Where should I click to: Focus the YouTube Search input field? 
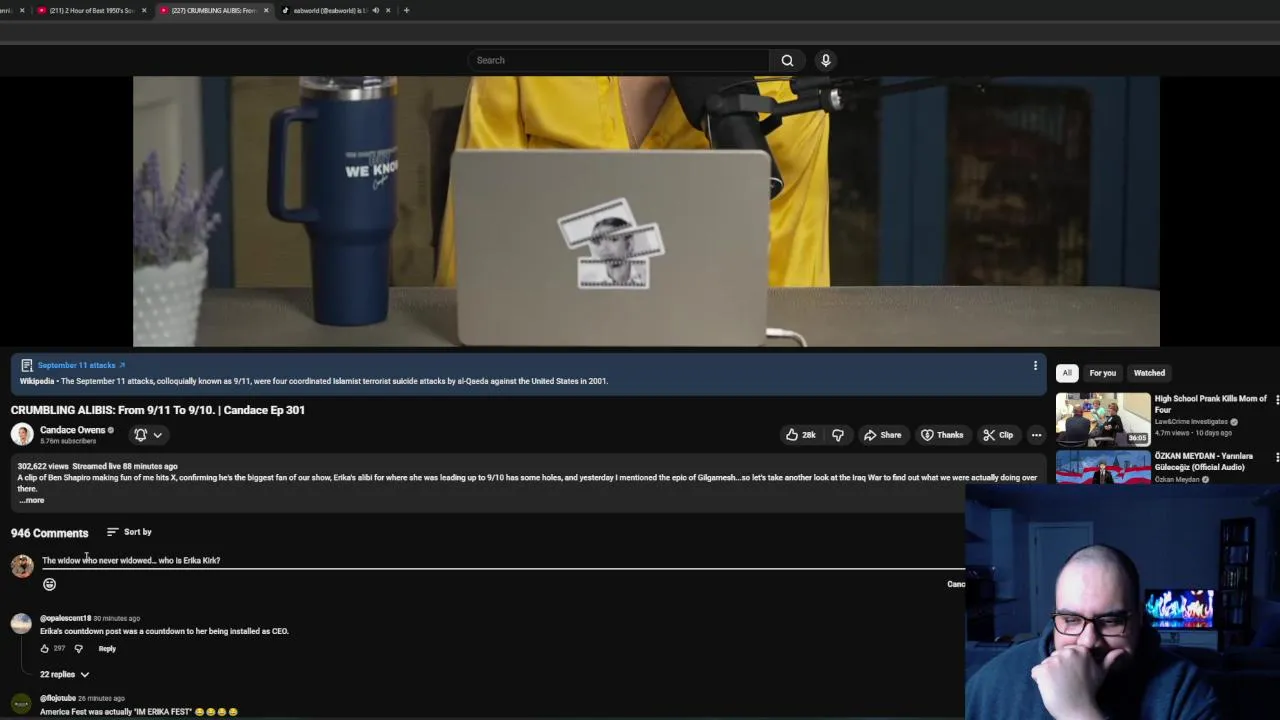[618, 60]
